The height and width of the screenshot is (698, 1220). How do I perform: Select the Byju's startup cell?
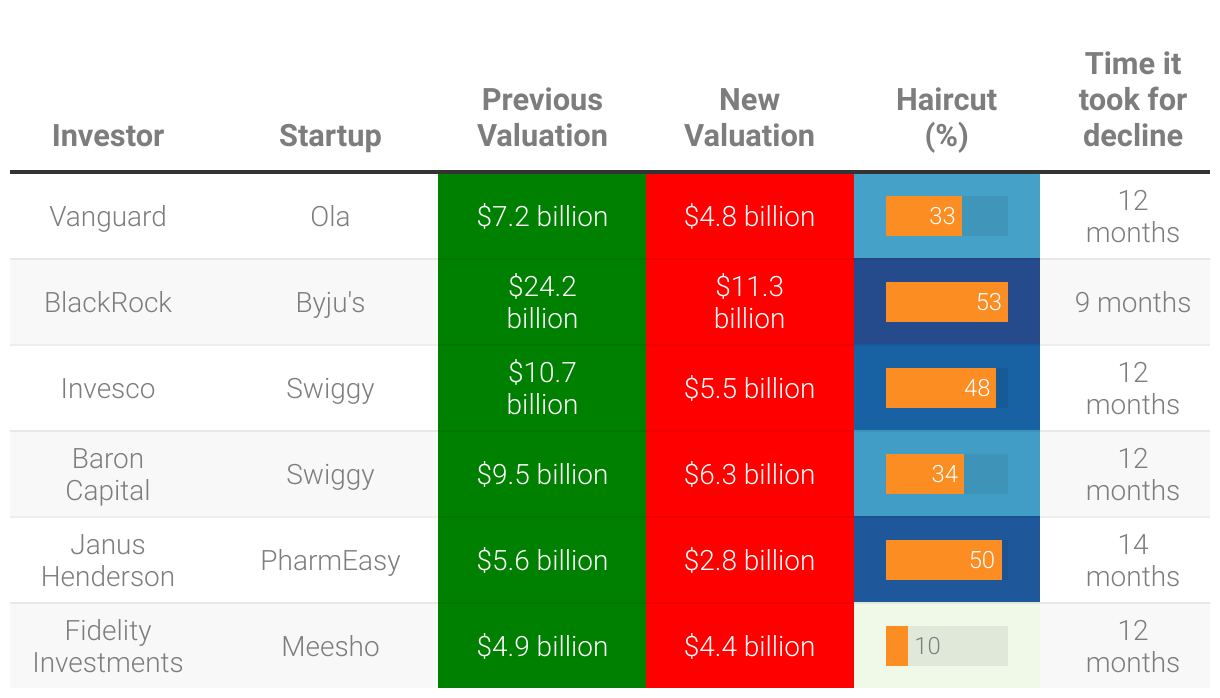pyautogui.click(x=330, y=303)
